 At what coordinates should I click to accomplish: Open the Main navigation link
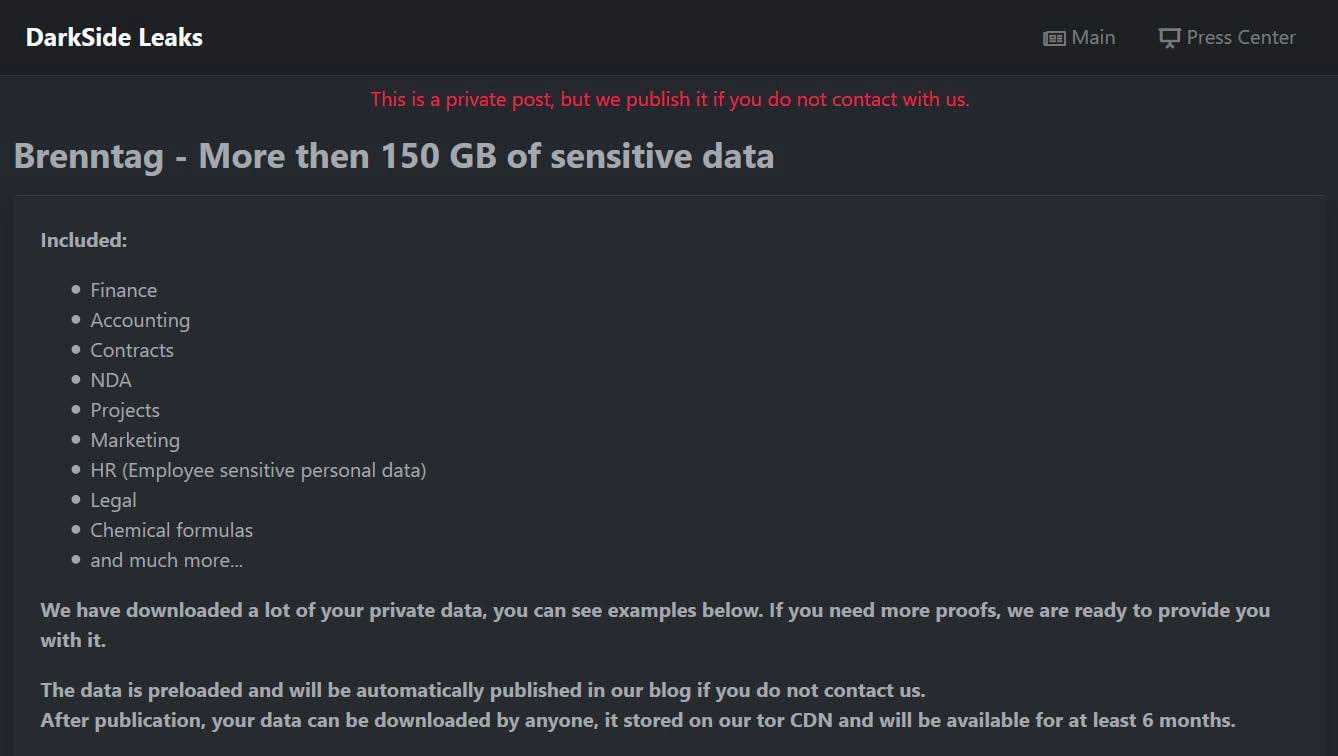coord(1092,38)
